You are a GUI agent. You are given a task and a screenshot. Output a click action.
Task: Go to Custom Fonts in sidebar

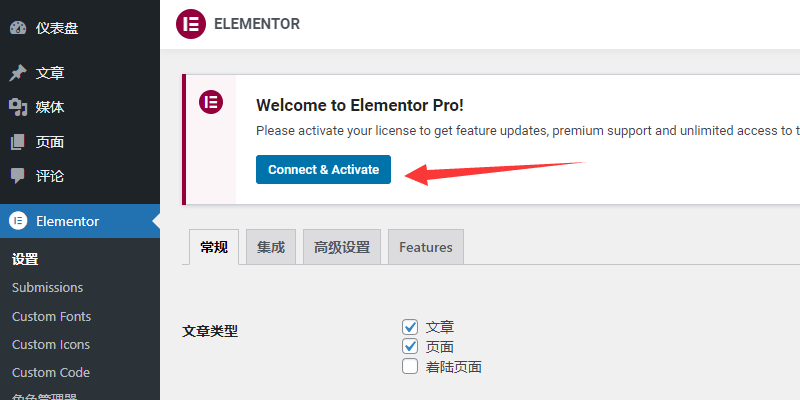[51, 316]
